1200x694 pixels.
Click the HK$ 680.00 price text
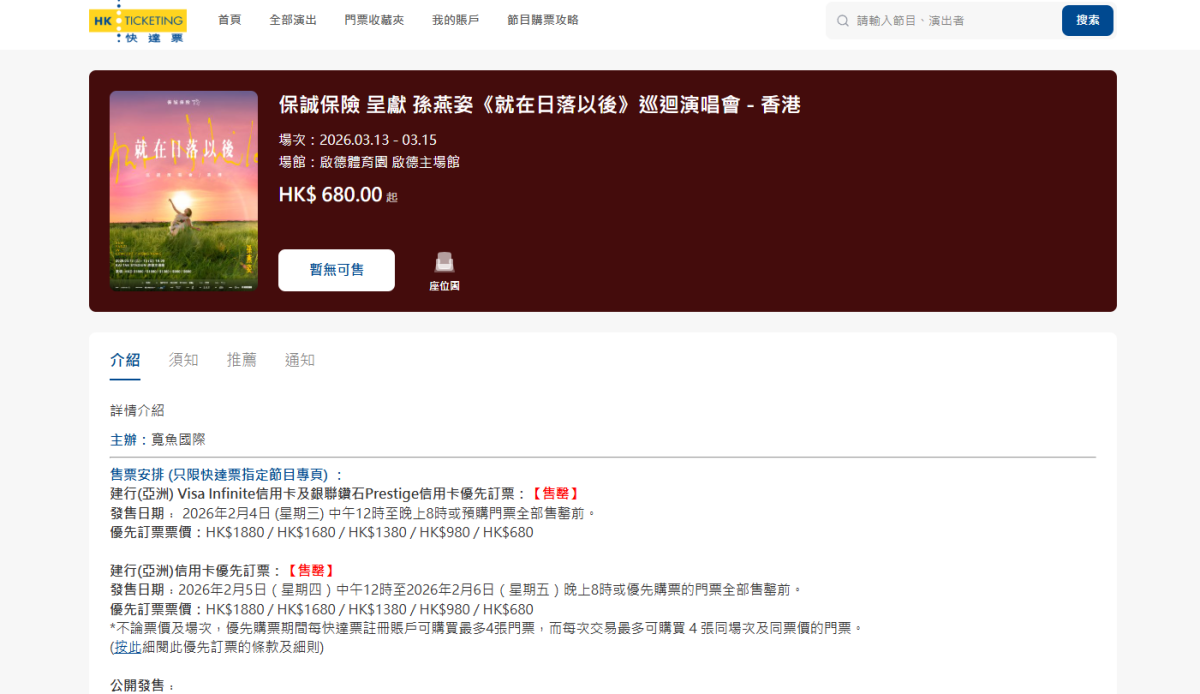pyautogui.click(x=330, y=195)
